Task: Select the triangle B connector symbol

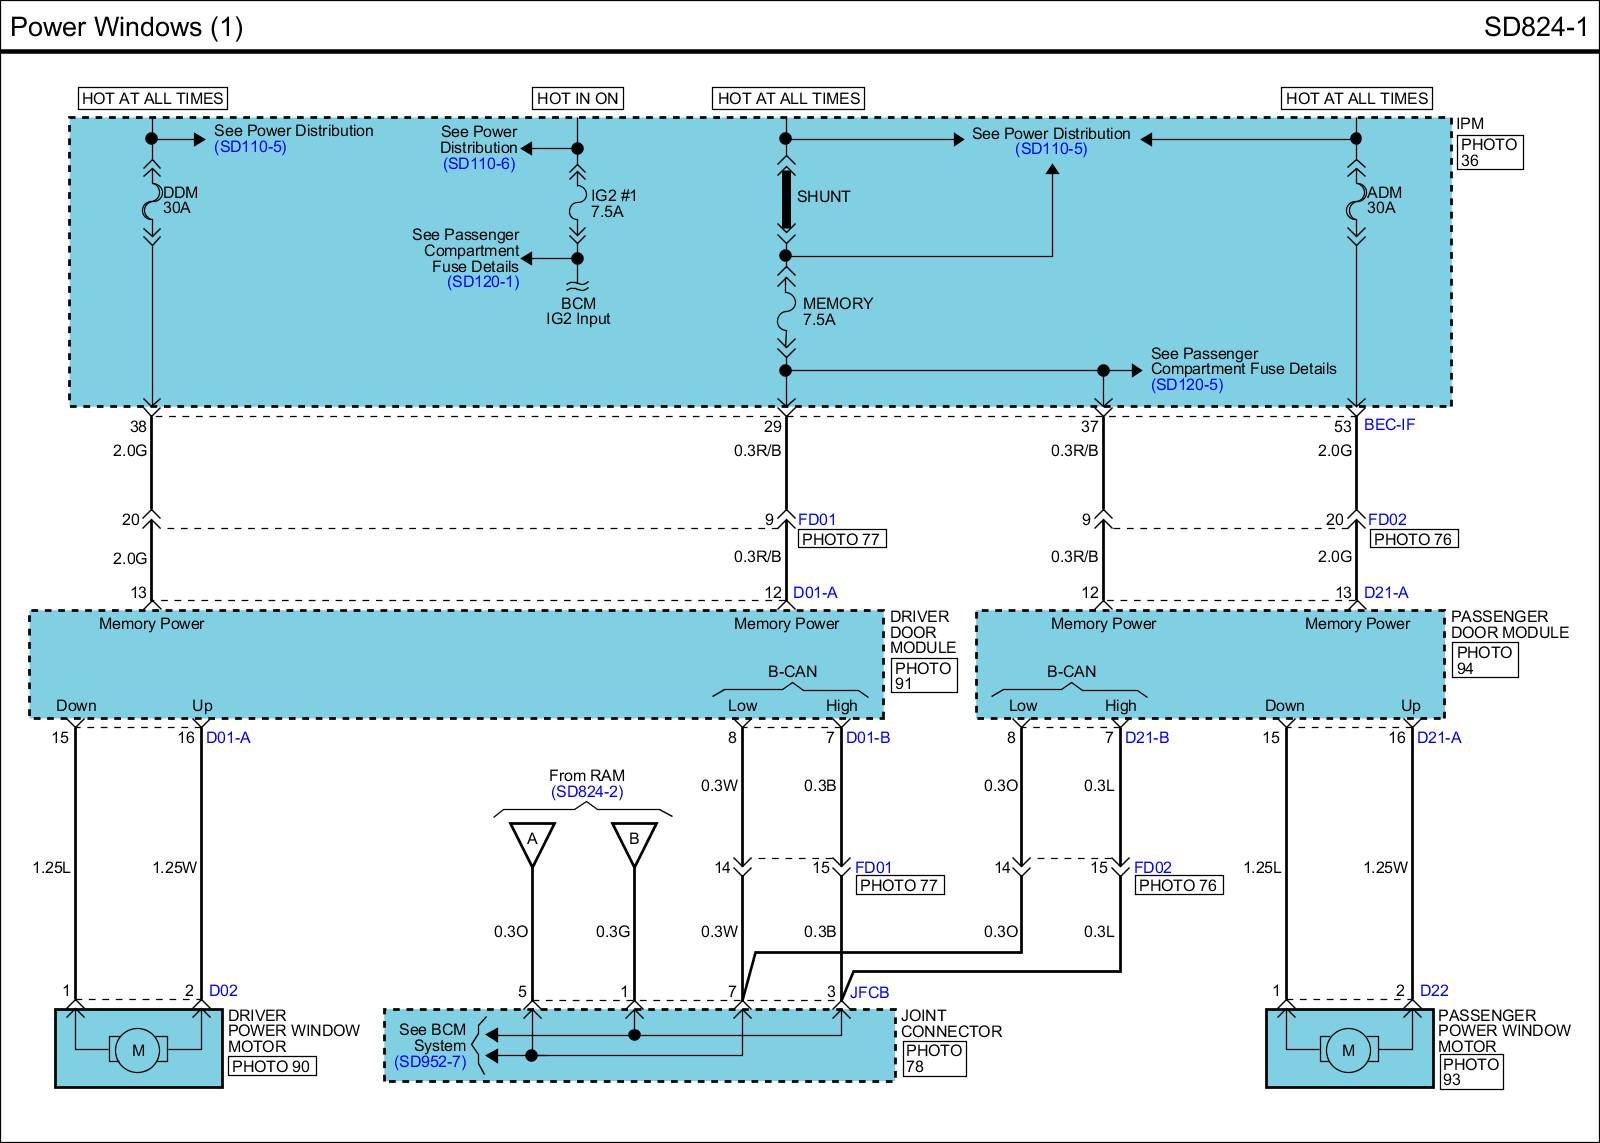Action: (x=634, y=841)
